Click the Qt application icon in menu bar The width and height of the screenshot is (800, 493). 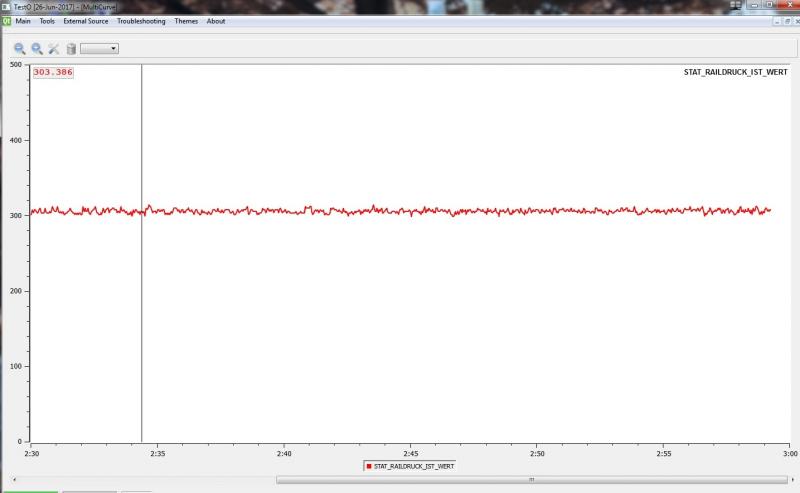(6, 21)
